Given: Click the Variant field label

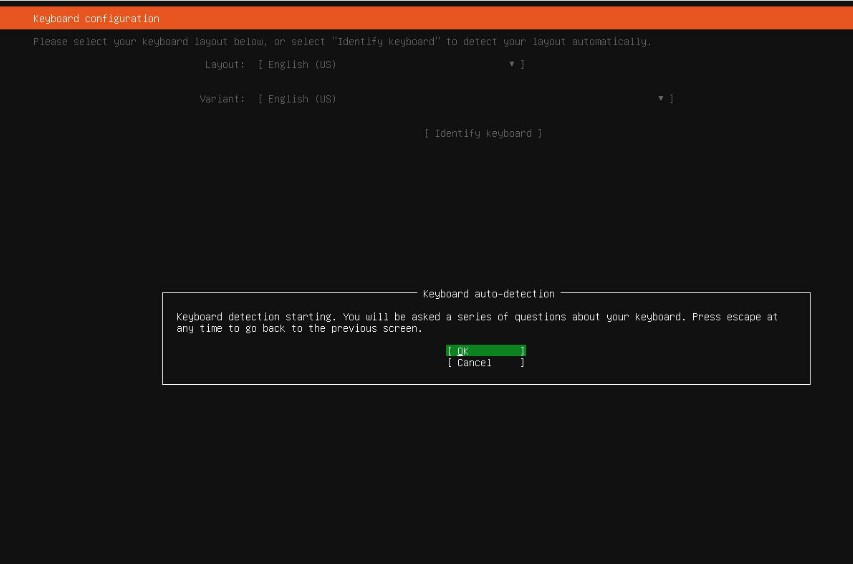Looking at the screenshot, I should click(x=222, y=99).
